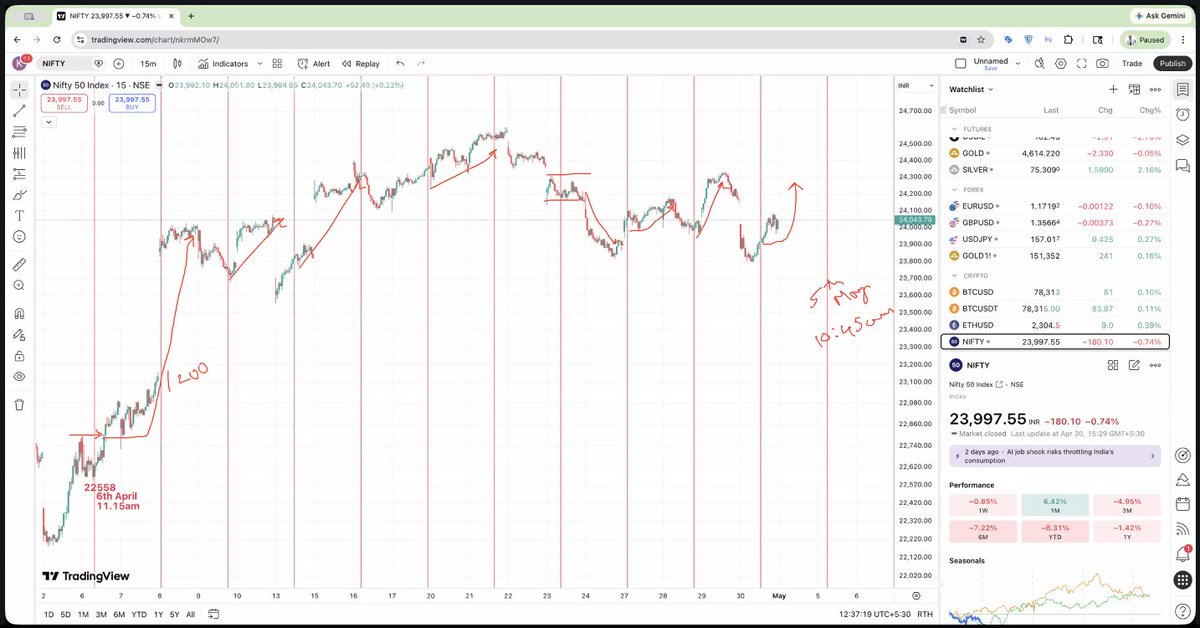
Task: Publish the chart idea
Action: [1172, 63]
